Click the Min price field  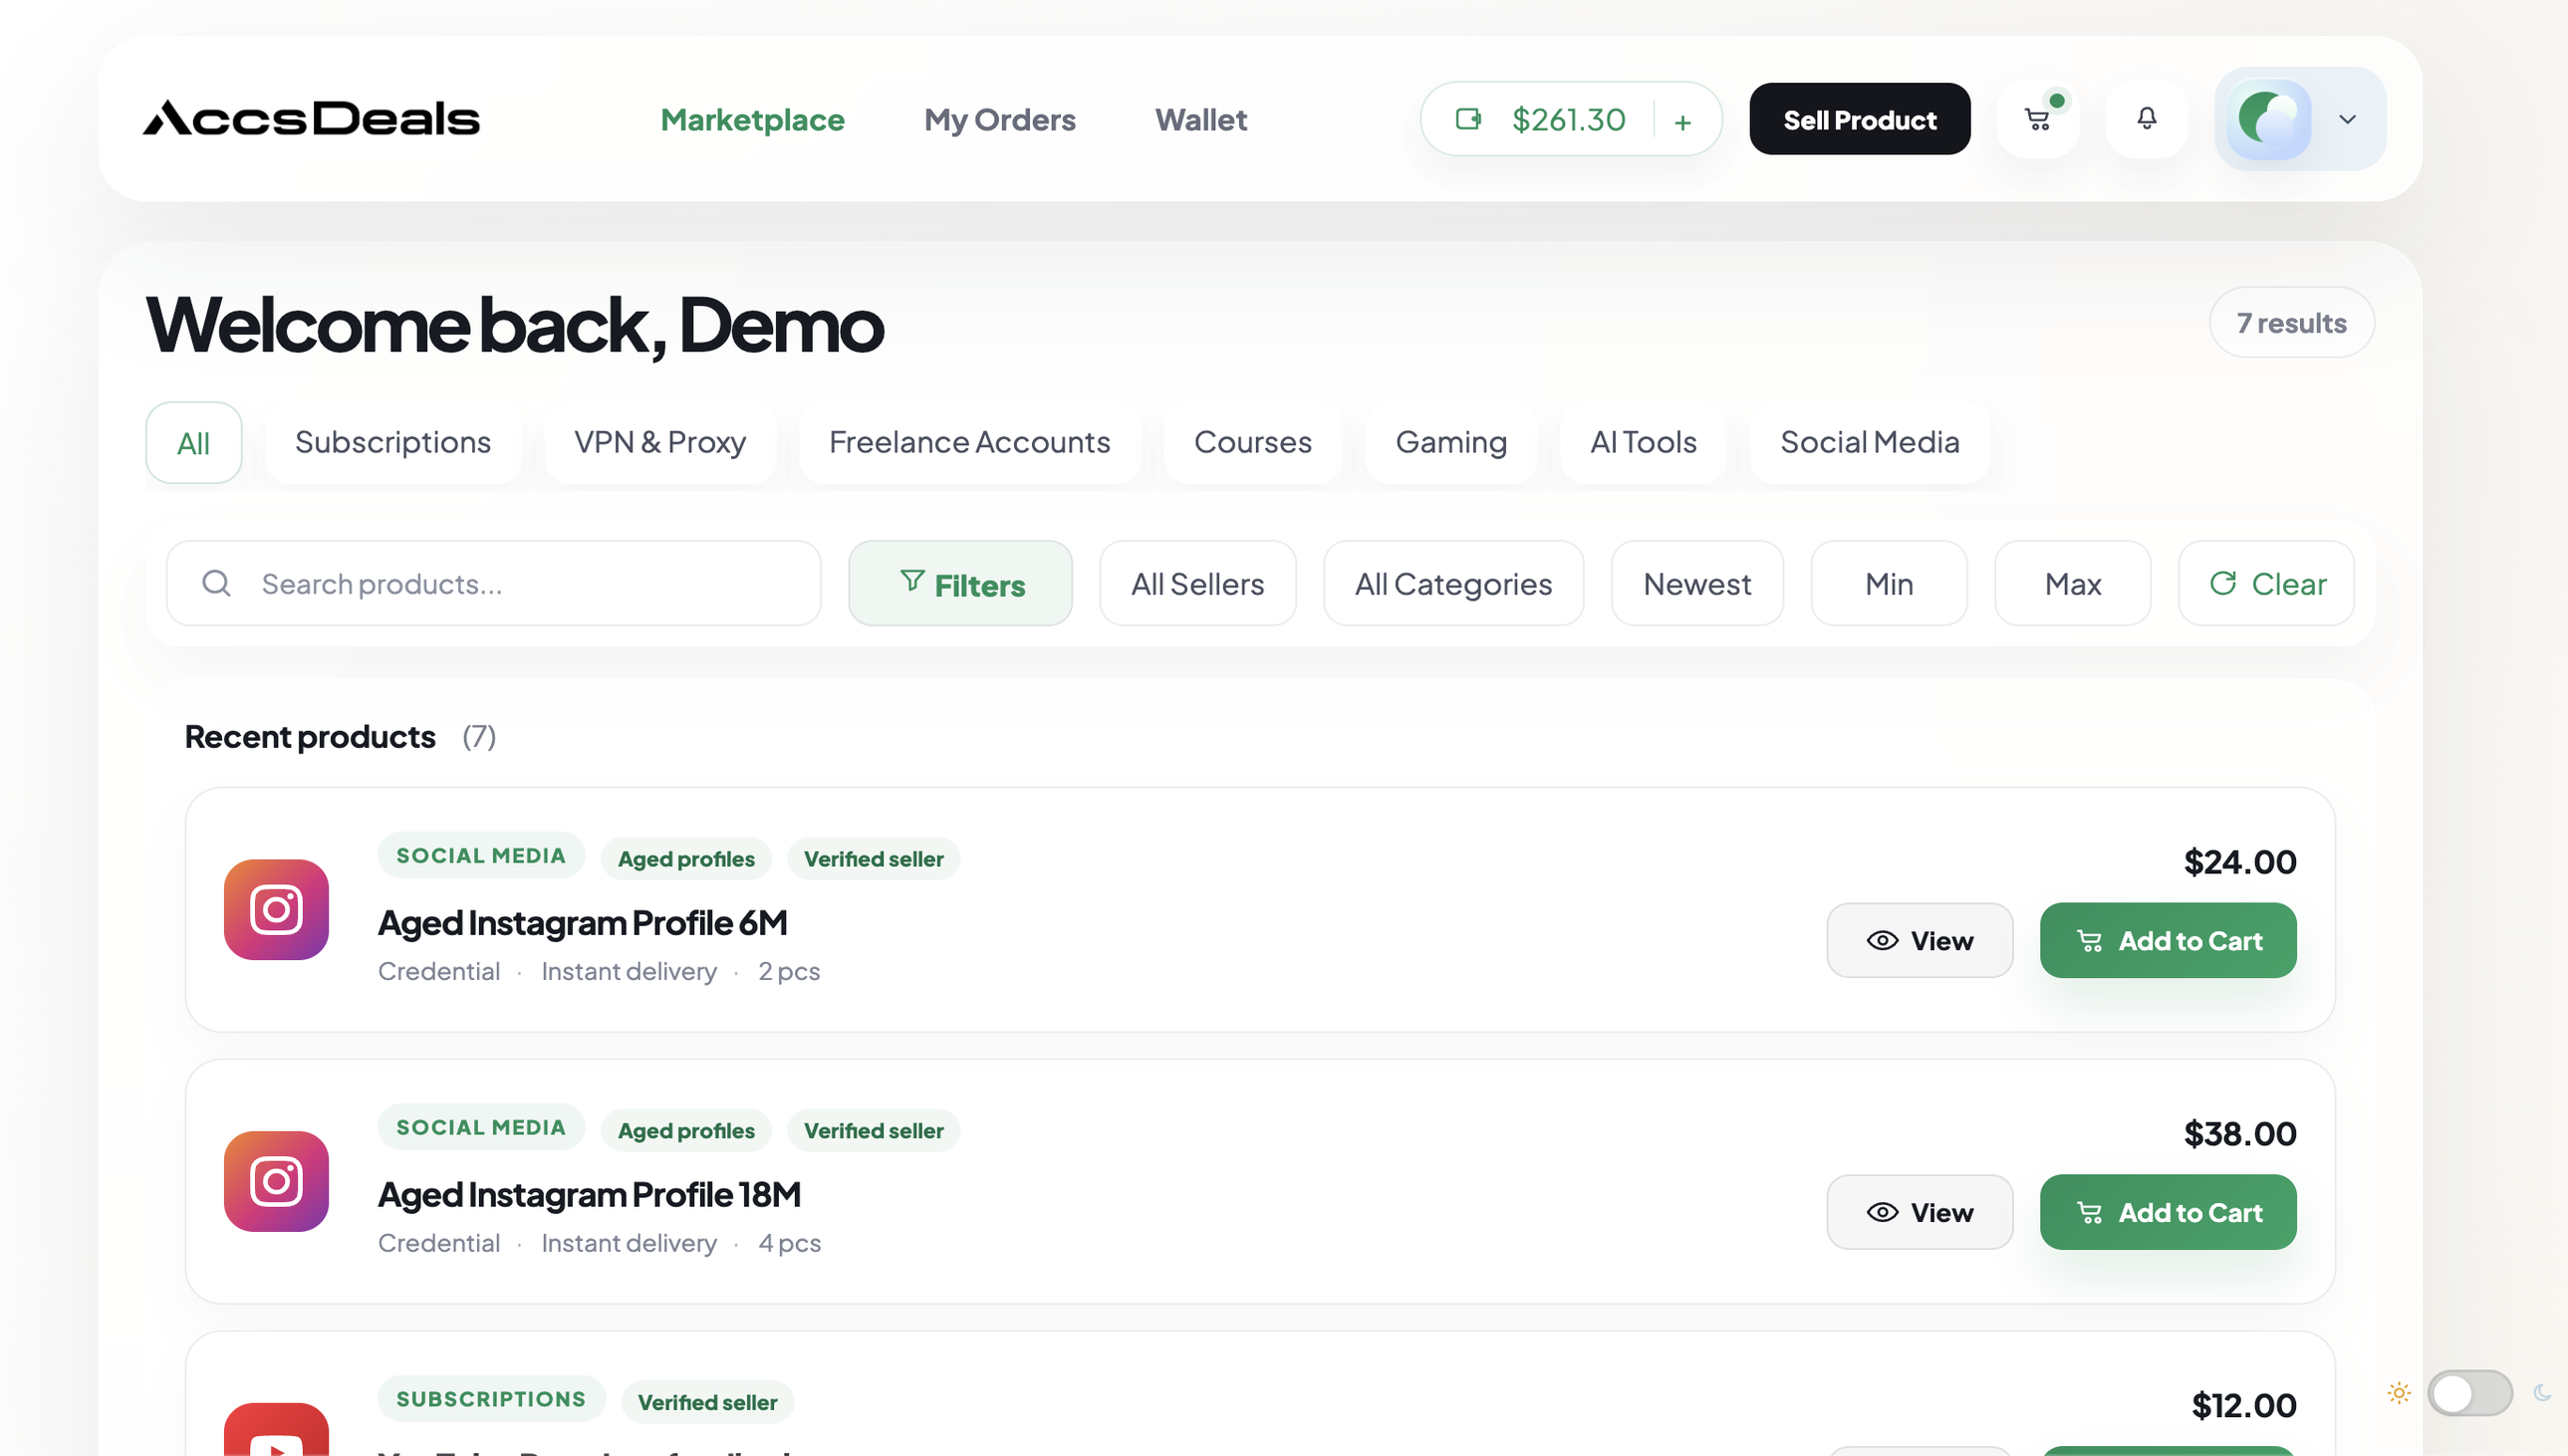1890,583
